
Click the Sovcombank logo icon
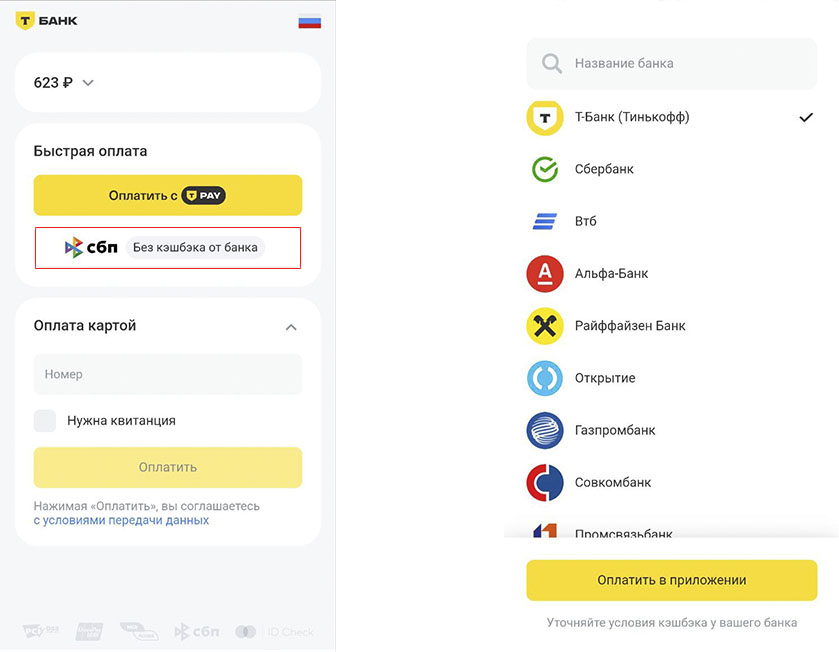point(545,482)
